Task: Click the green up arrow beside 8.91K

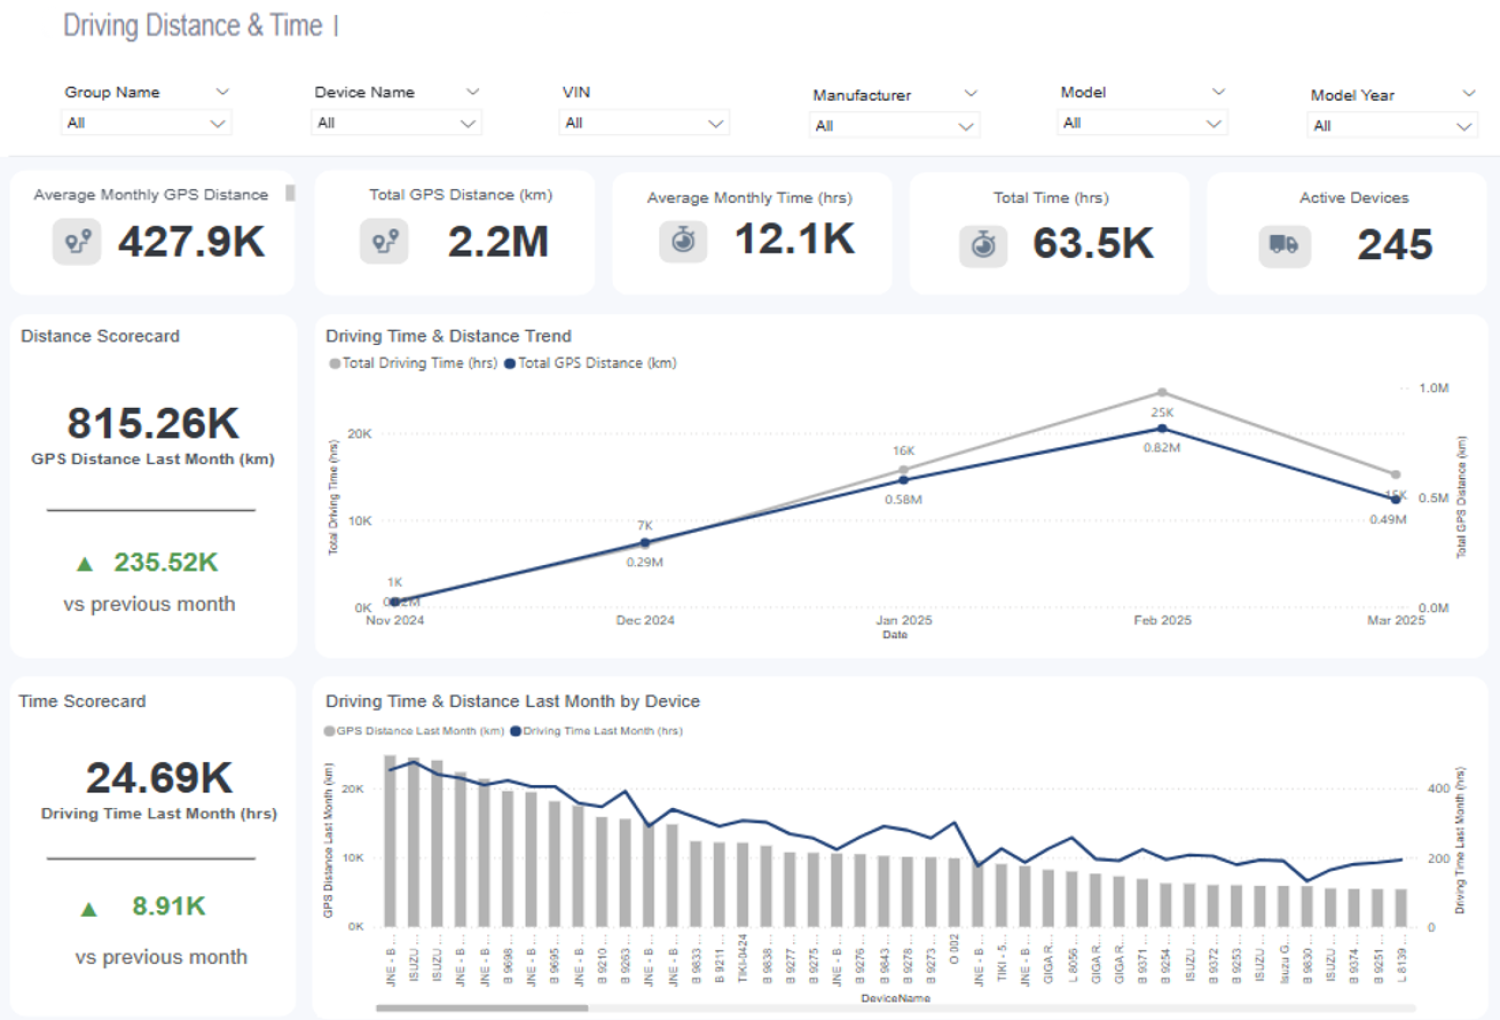Action: pyautogui.click(x=89, y=909)
